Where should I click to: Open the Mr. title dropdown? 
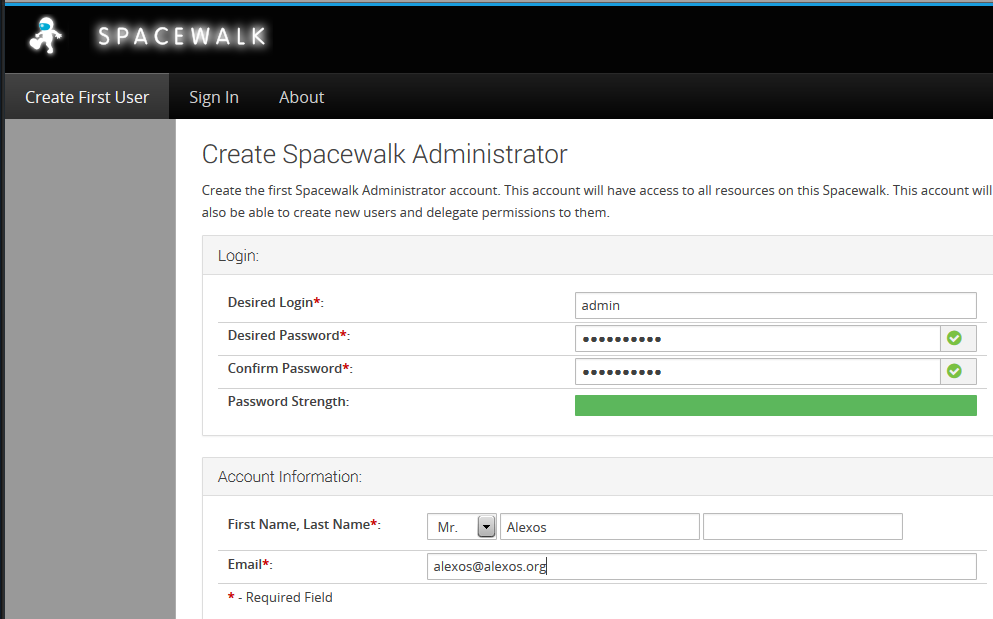[462, 526]
